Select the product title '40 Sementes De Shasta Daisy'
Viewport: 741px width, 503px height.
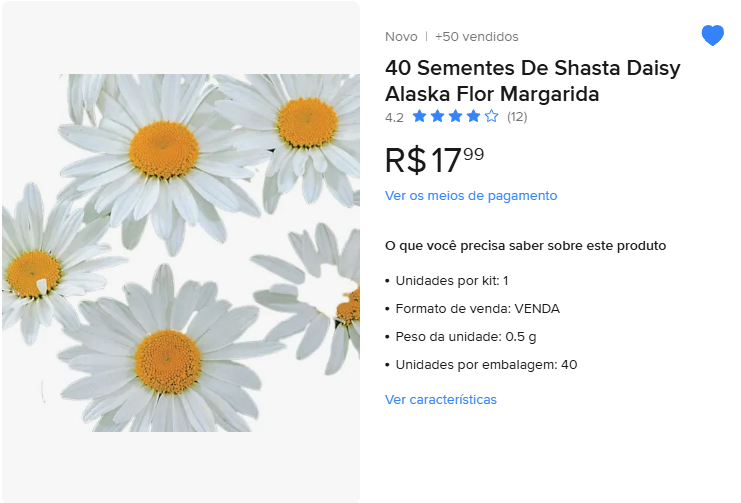532,69
